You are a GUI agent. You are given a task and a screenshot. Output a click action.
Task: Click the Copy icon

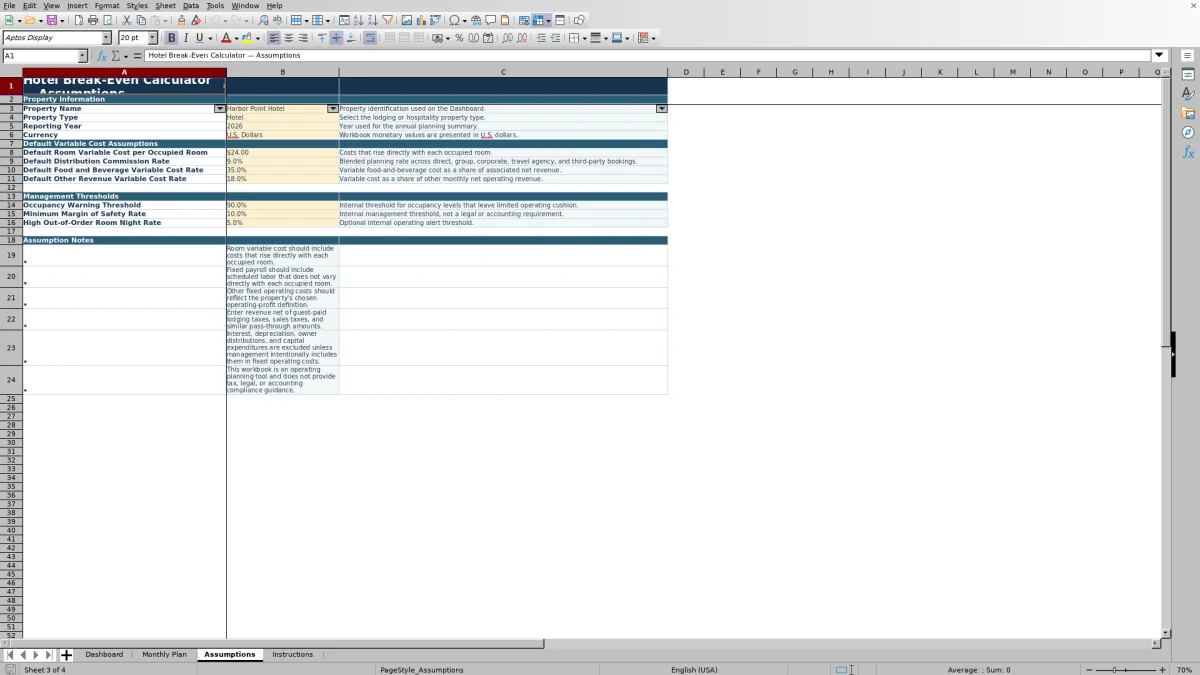click(x=141, y=20)
